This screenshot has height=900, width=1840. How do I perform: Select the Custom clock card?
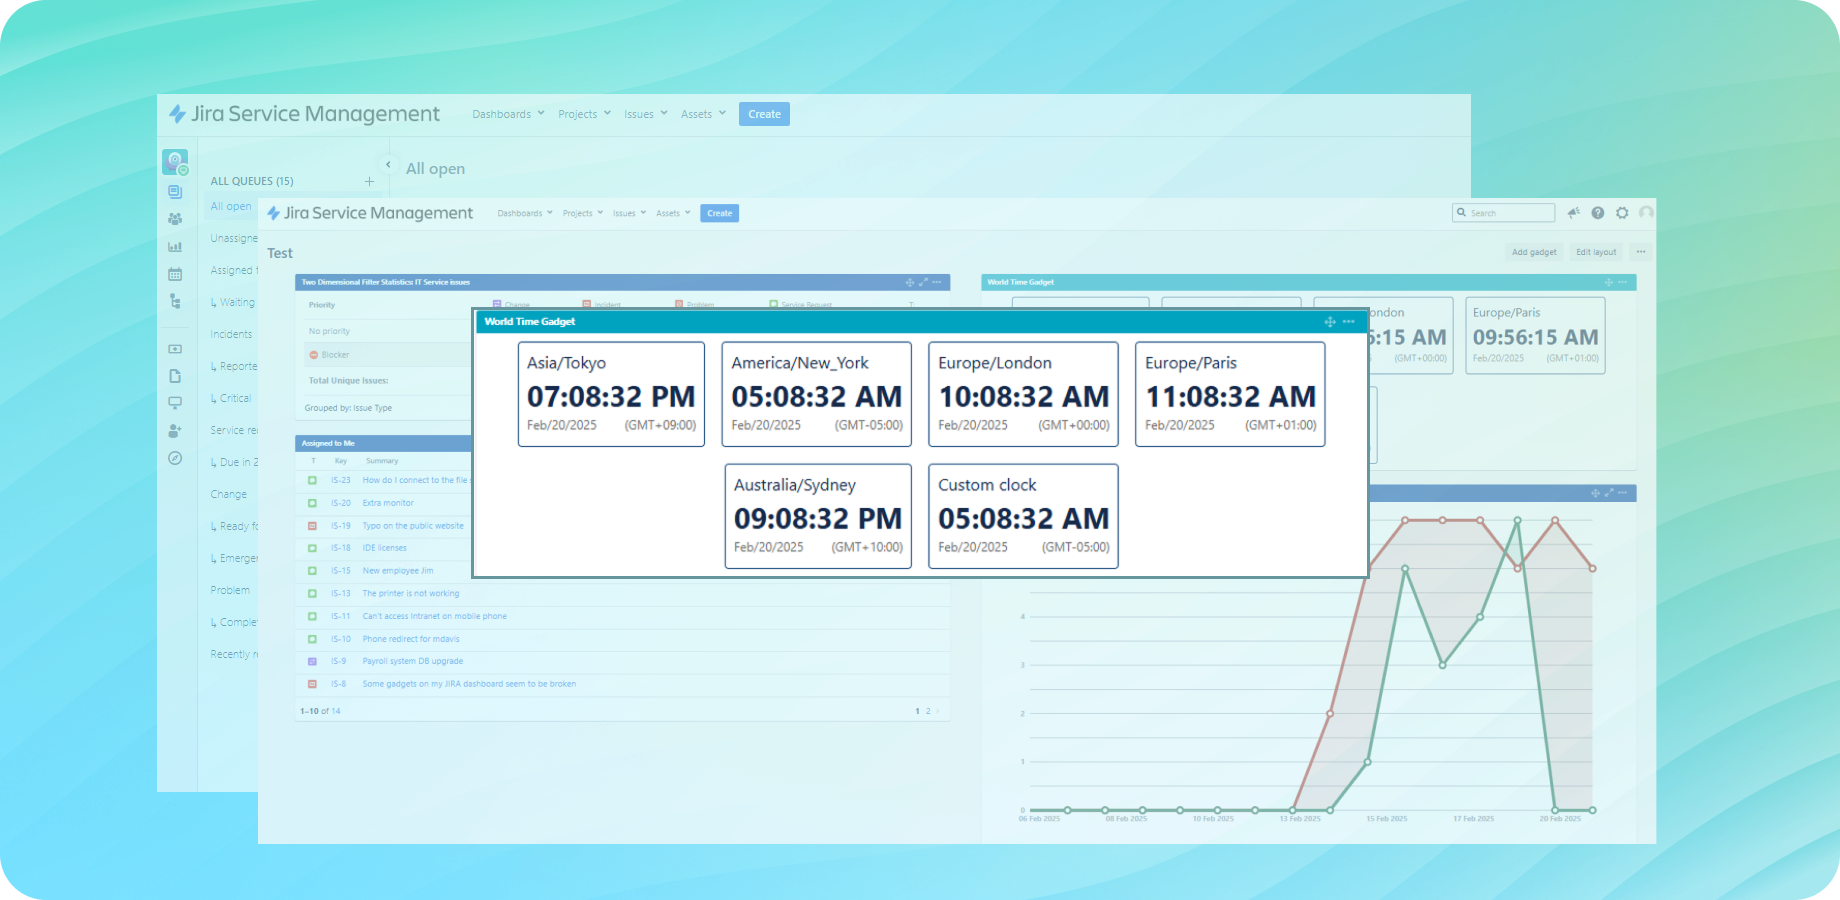(1023, 516)
